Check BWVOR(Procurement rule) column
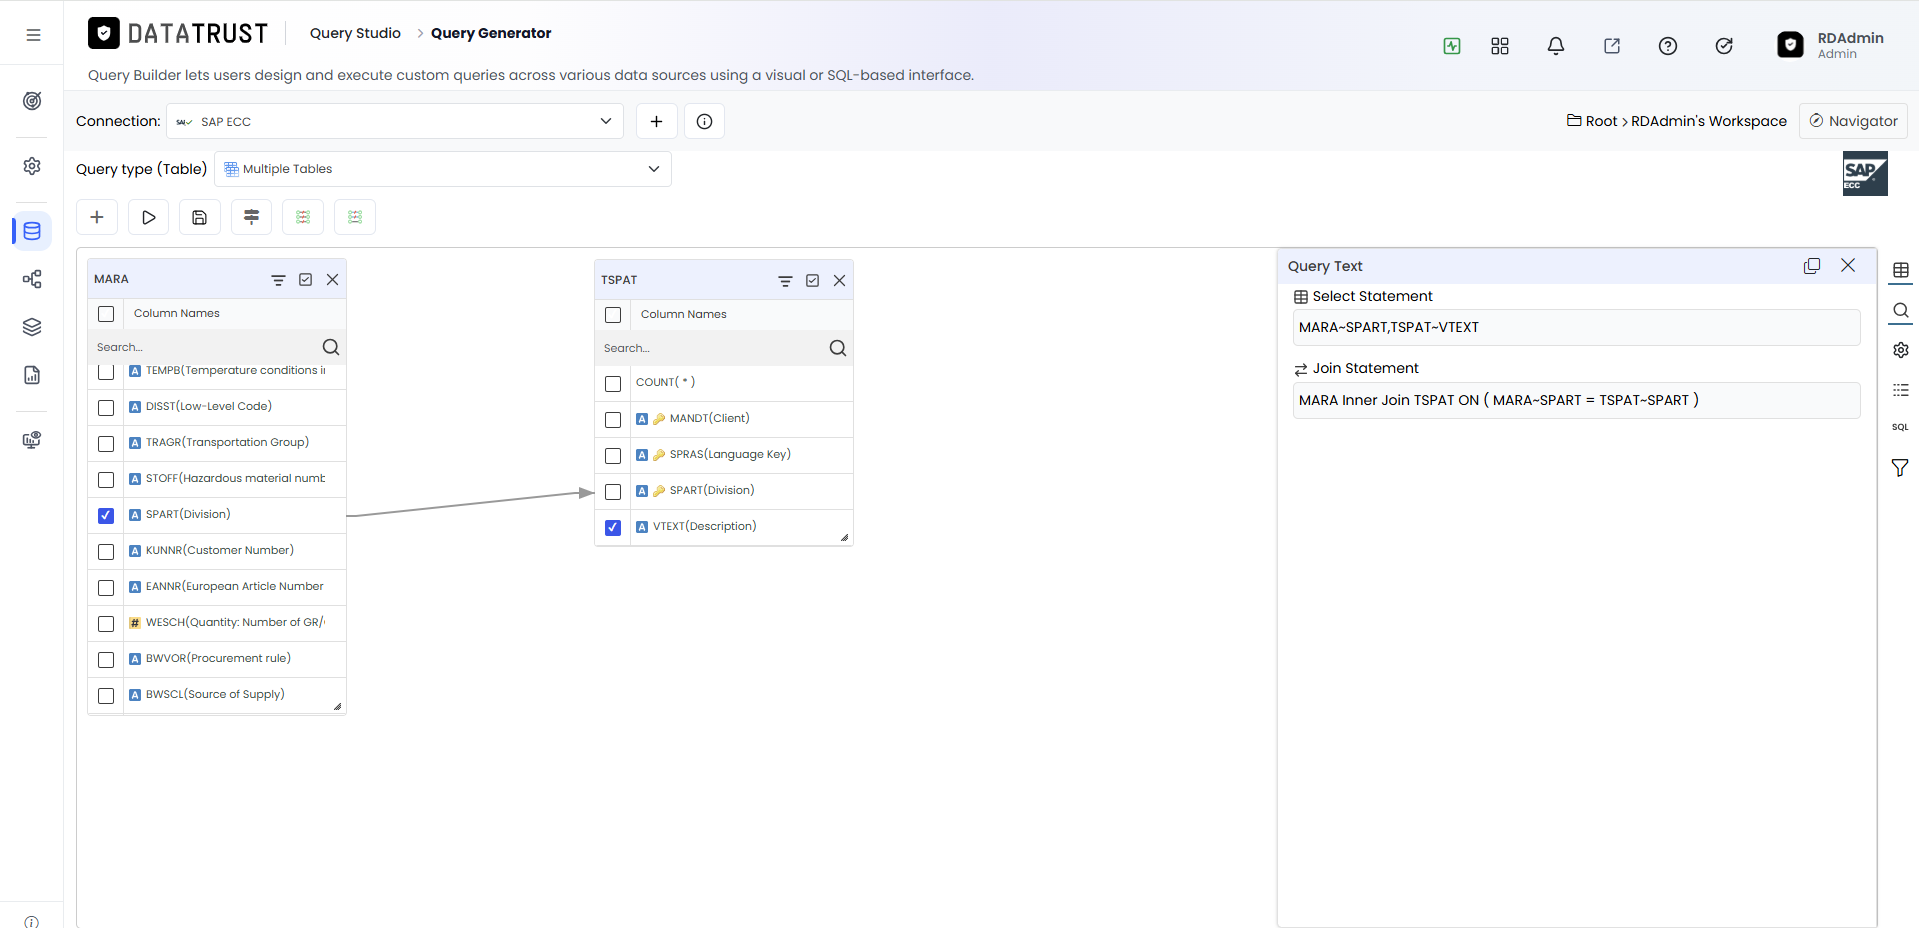This screenshot has height=928, width=1919. click(x=106, y=659)
